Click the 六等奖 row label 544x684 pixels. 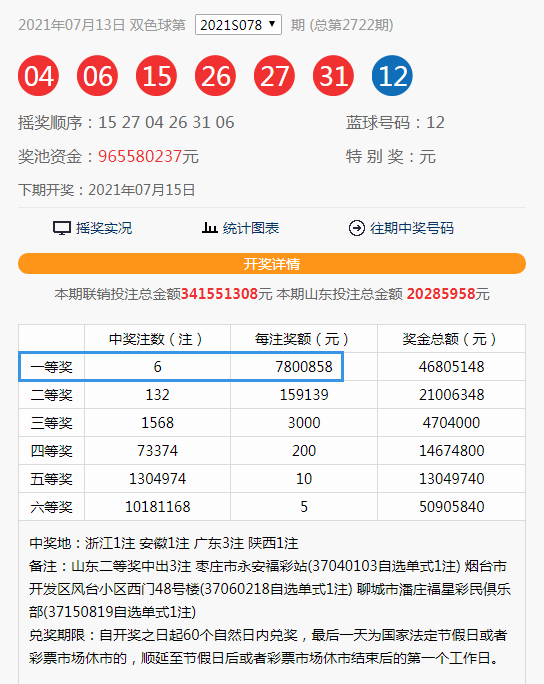pyautogui.click(x=51, y=507)
